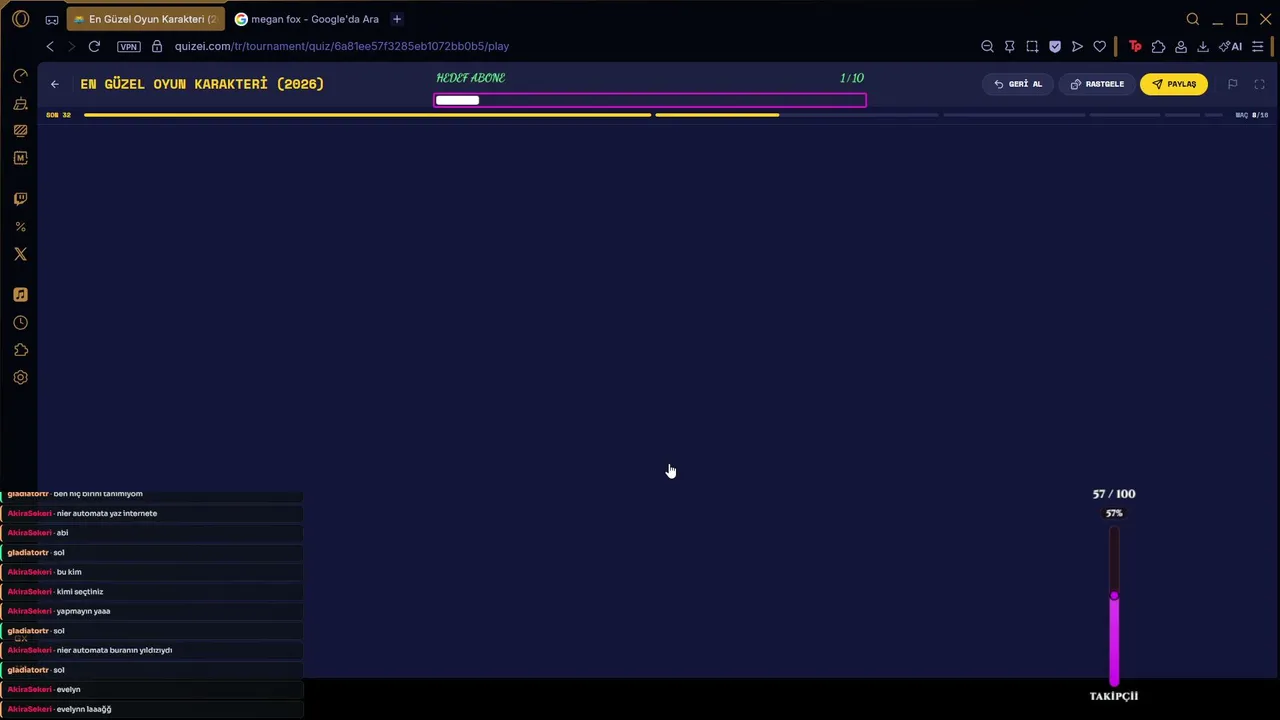
Task: Open X (Twitter) in the sidebar
Action: pos(20,254)
